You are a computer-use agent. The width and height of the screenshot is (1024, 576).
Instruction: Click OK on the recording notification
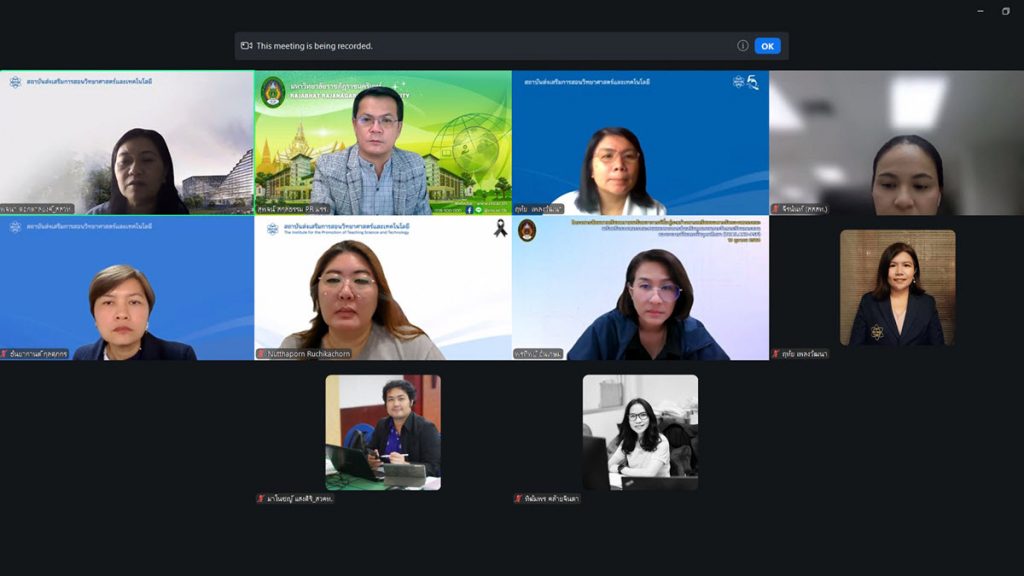767,46
